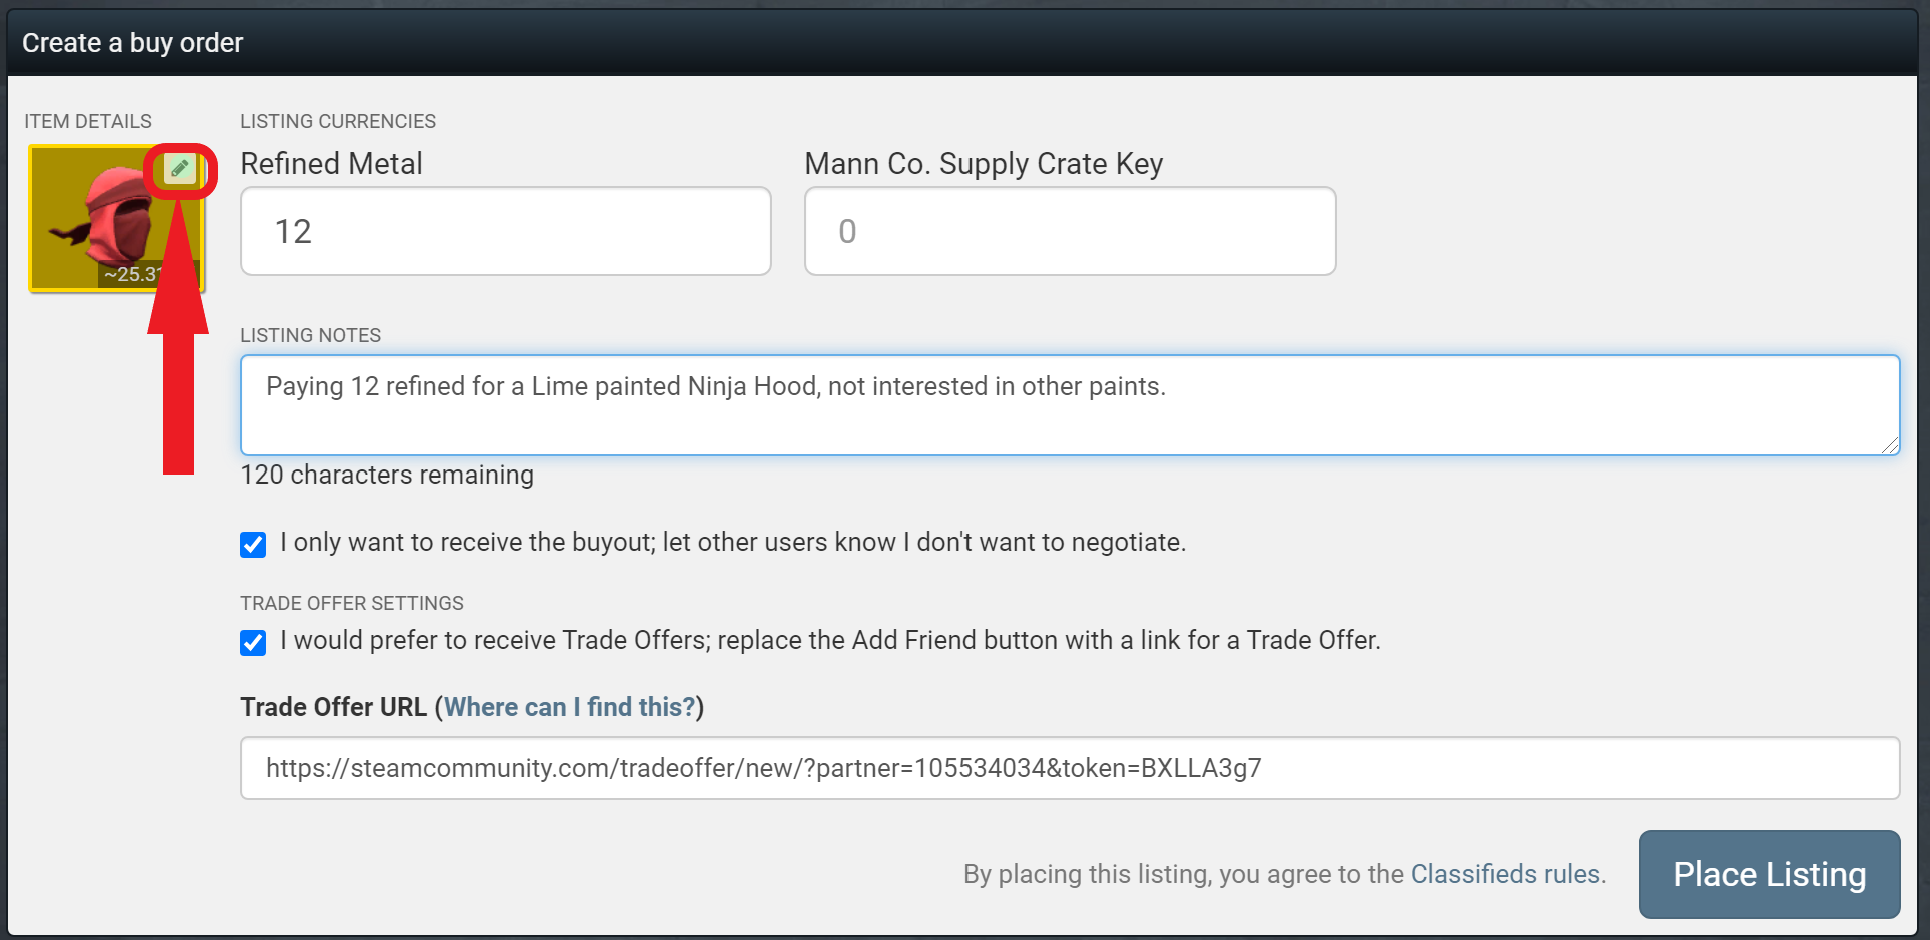Click the "don't want to negotiate" label text
Image resolution: width=1930 pixels, height=940 pixels.
(x=1050, y=543)
